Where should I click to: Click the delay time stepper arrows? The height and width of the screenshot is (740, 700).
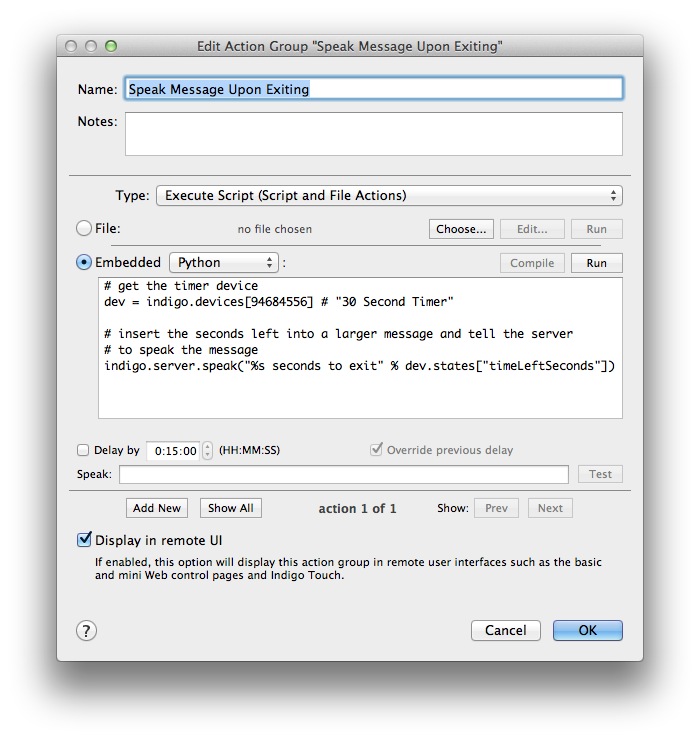(207, 451)
